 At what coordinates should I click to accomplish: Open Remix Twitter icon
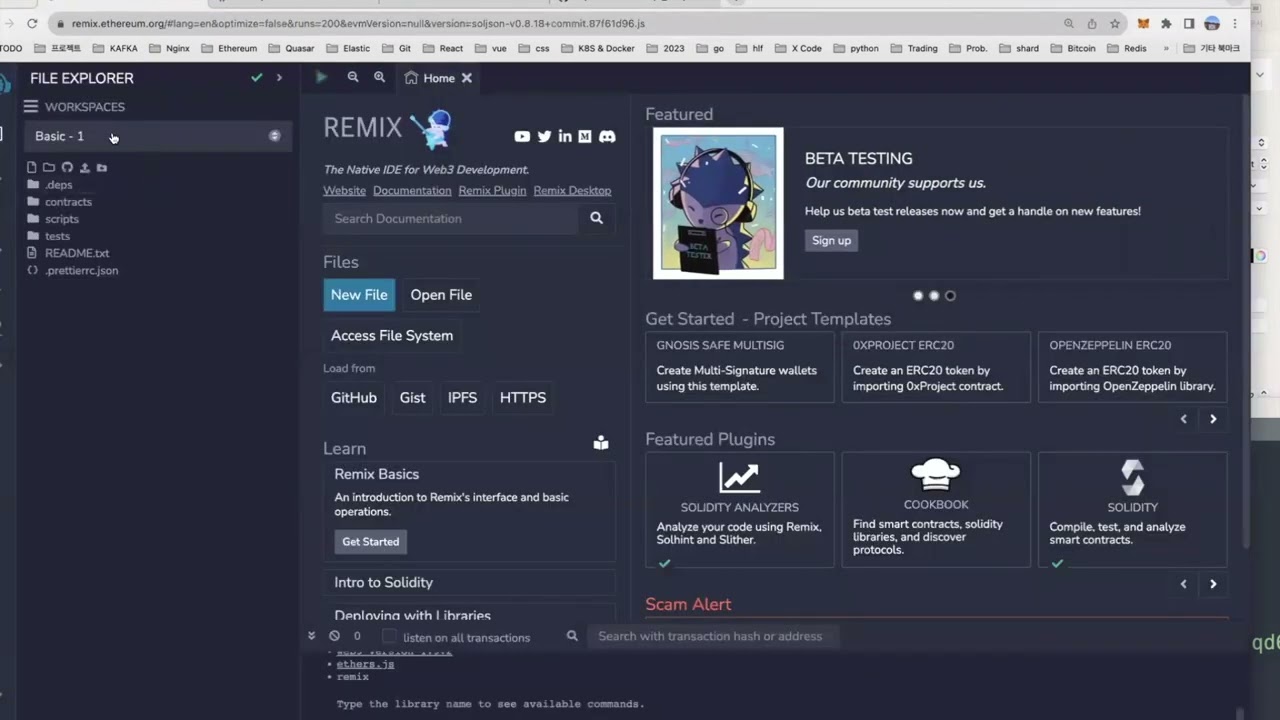[x=544, y=136]
